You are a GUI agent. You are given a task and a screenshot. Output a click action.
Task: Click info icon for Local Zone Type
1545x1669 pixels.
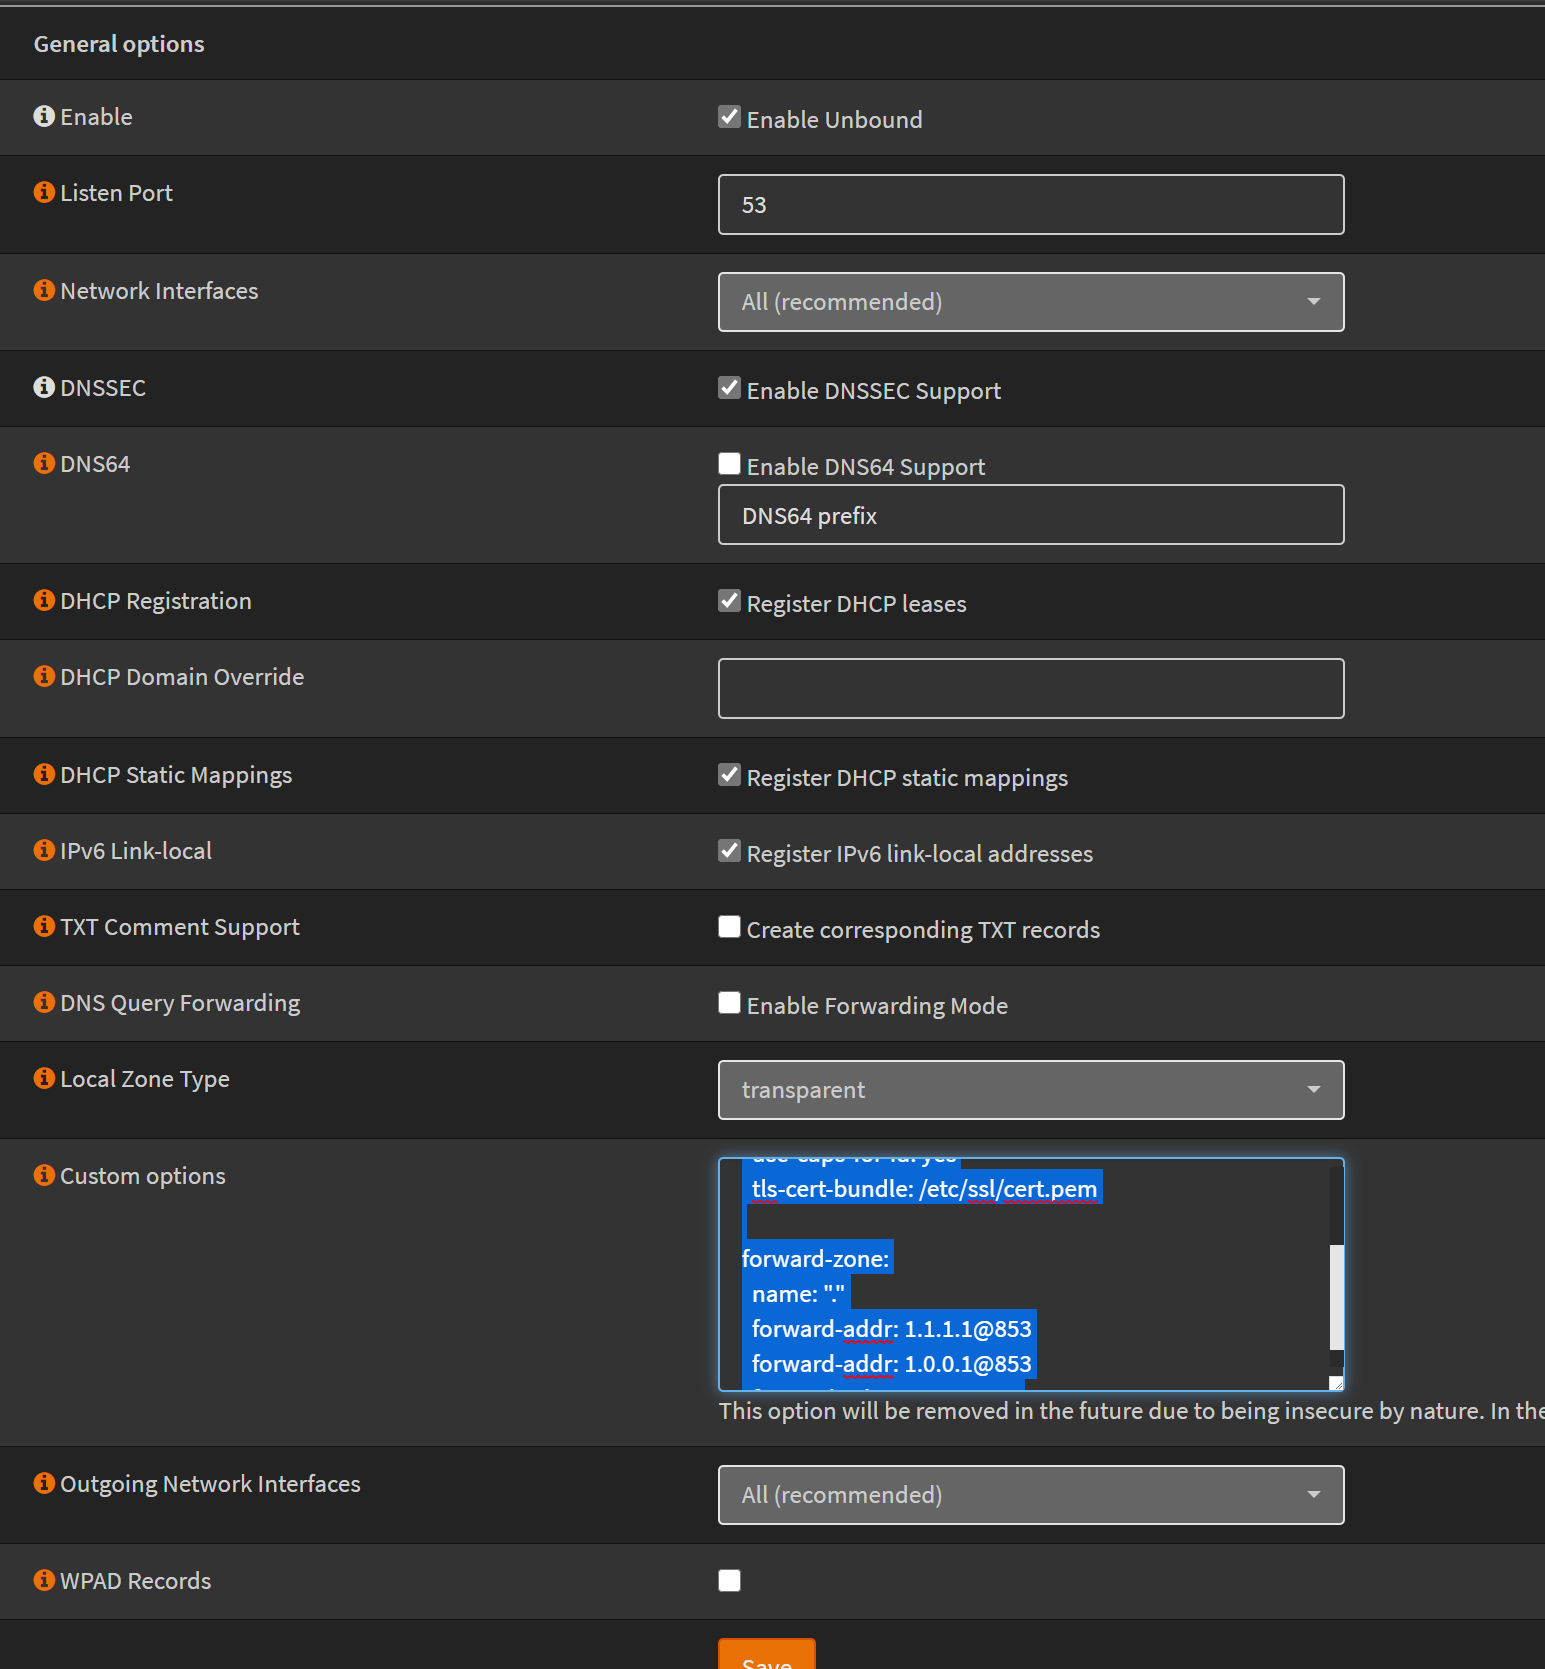(x=44, y=1078)
